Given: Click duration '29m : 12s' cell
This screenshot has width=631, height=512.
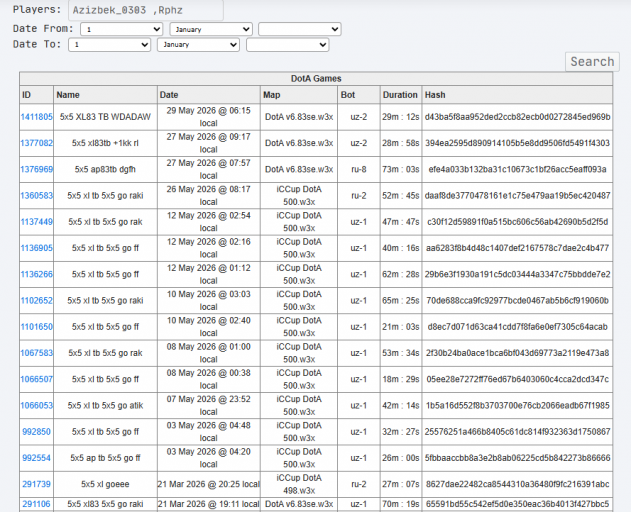Looking at the screenshot, I should (x=400, y=117).
